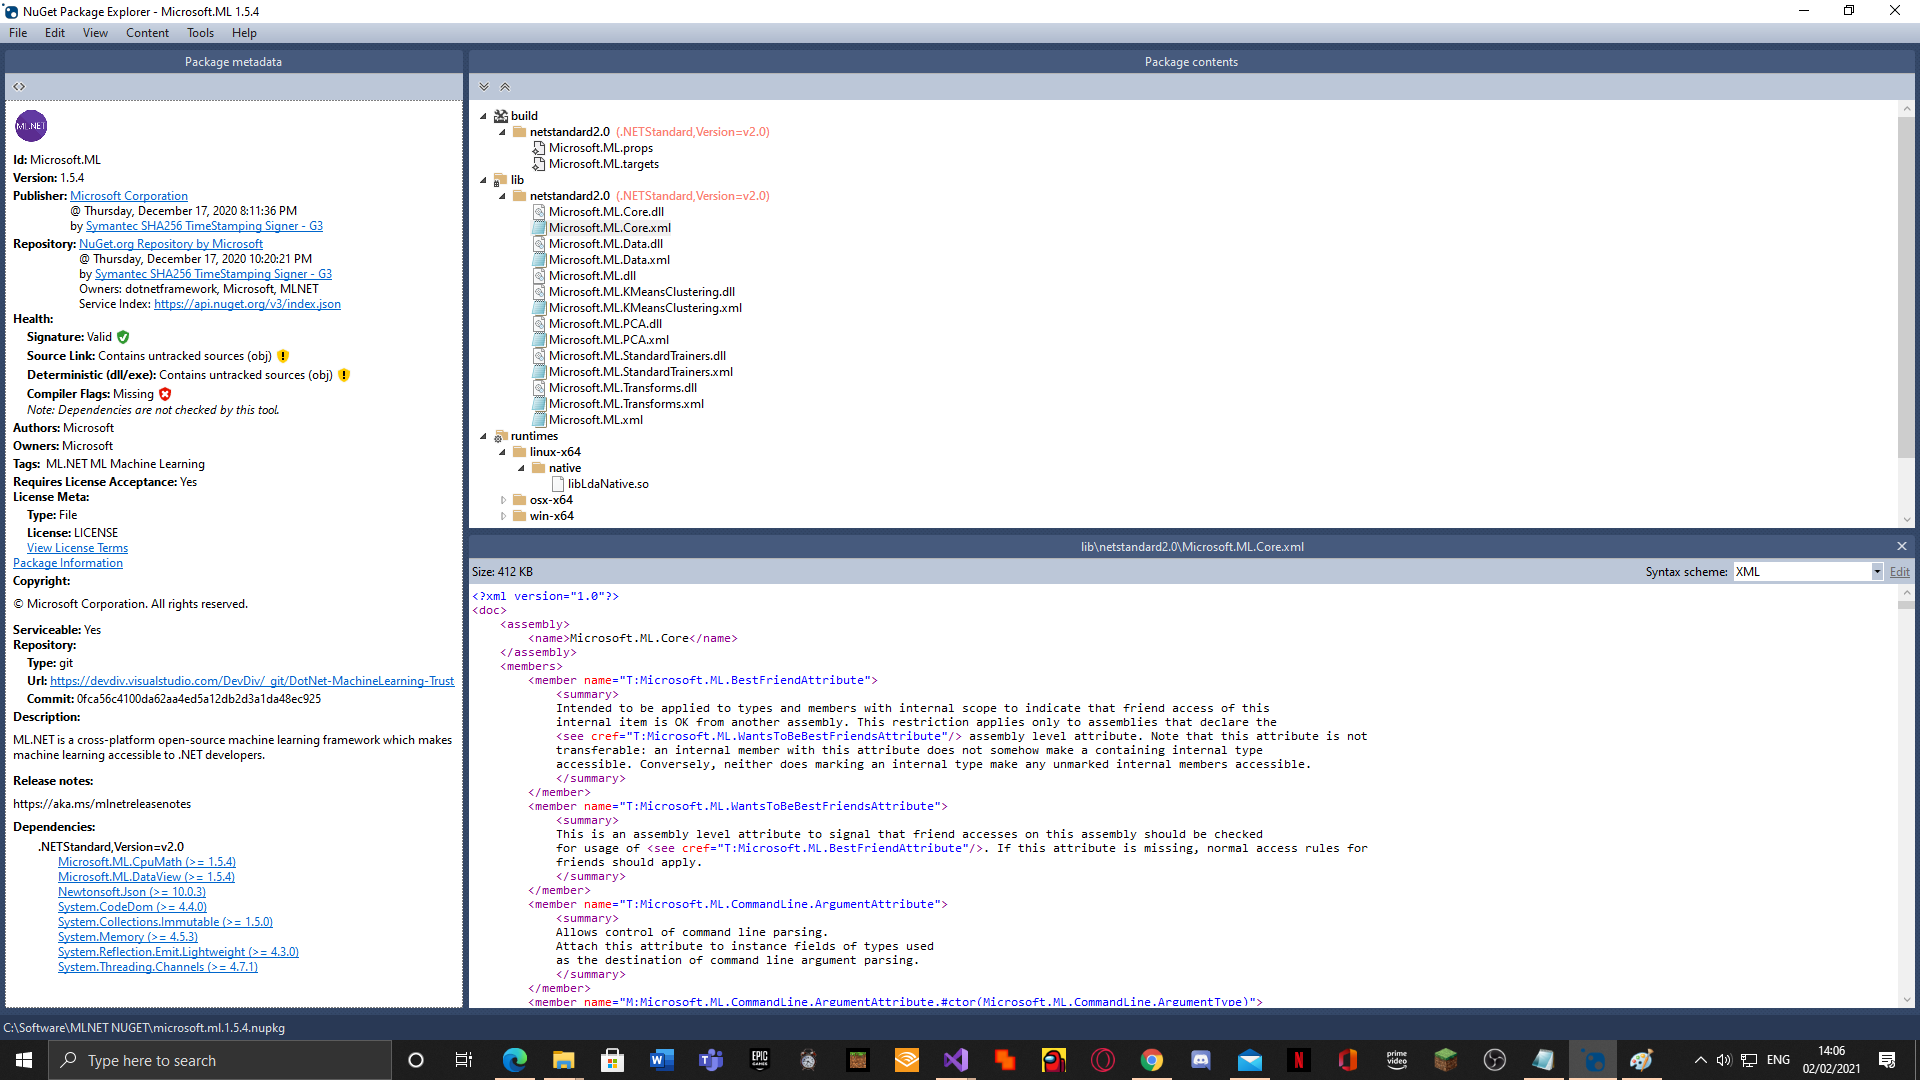The width and height of the screenshot is (1920, 1080).
Task: Open the View License Terms link
Action: click(x=77, y=548)
